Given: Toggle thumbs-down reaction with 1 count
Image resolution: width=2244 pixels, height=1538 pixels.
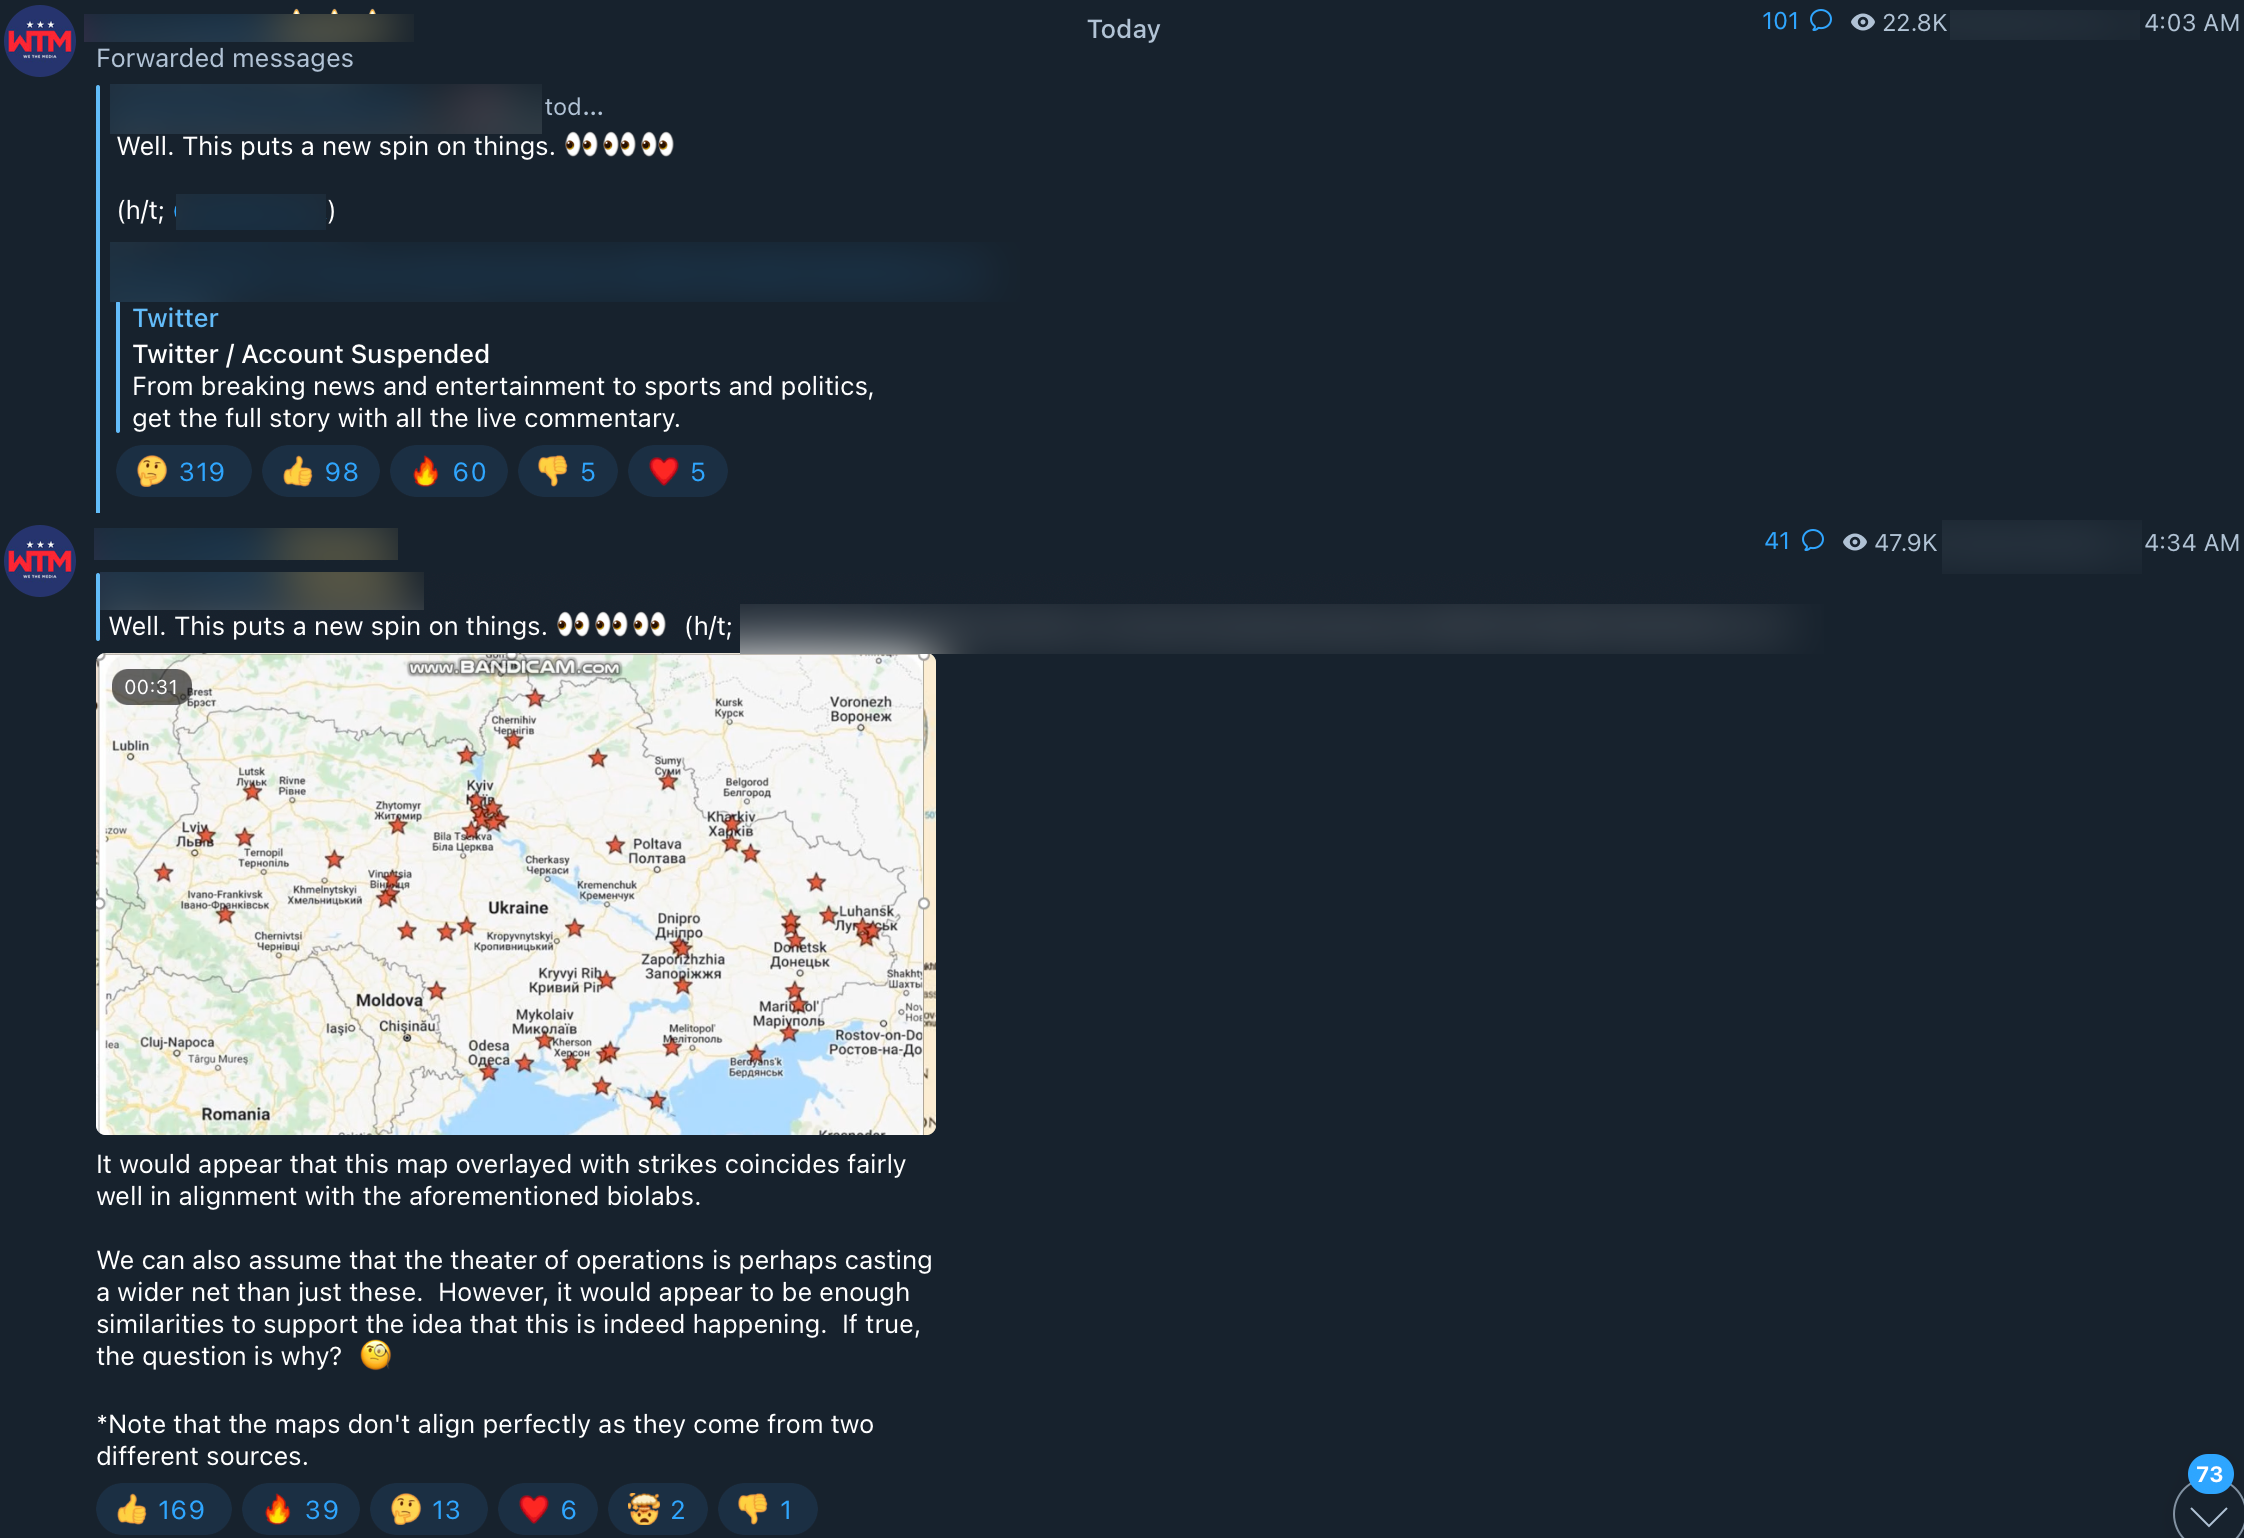Looking at the screenshot, I should click(767, 1509).
